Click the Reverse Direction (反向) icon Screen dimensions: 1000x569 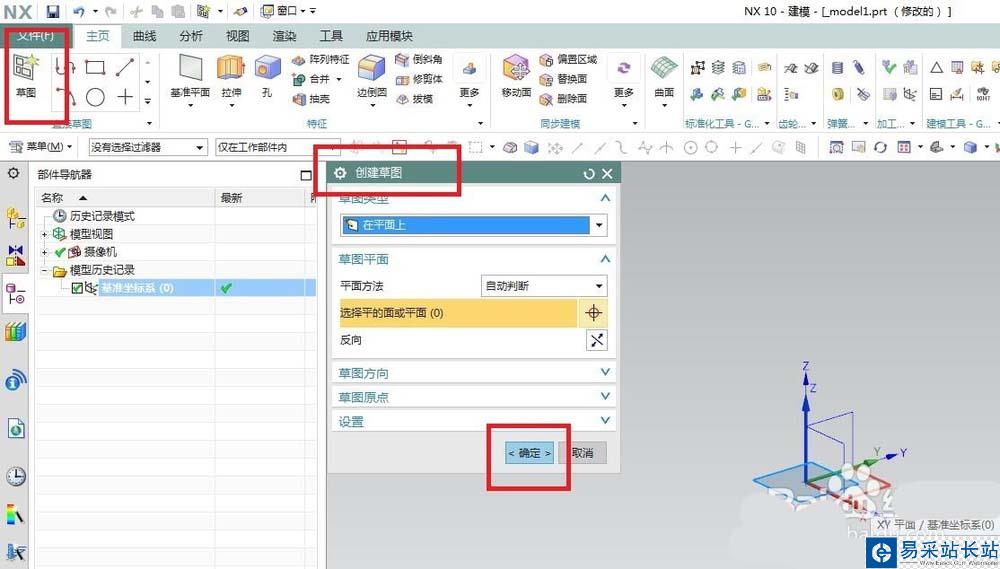click(596, 340)
